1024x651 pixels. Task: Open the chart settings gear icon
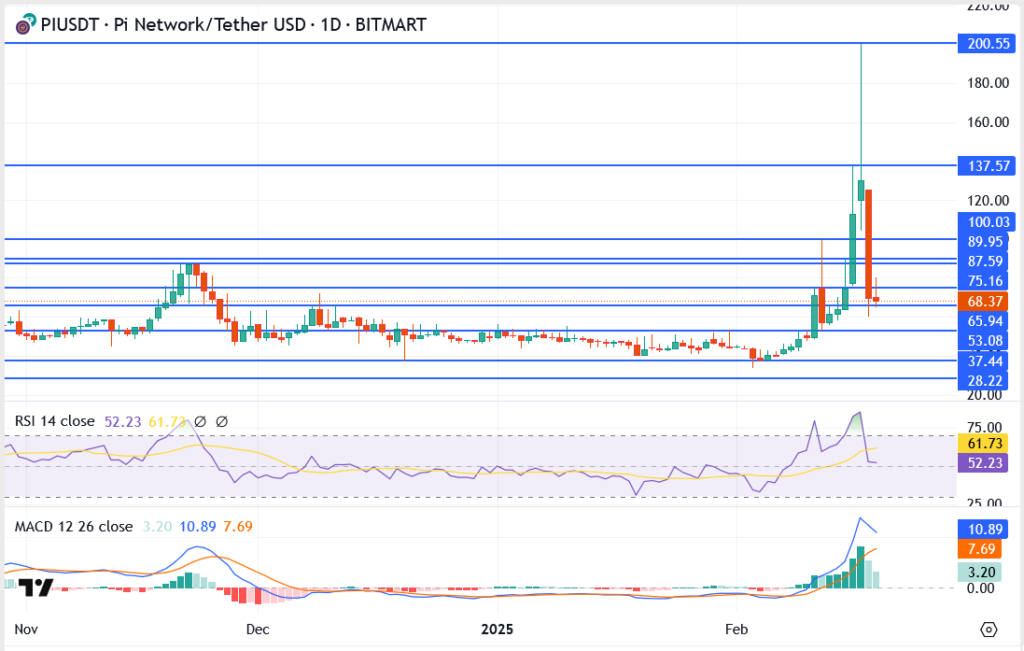pyautogui.click(x=989, y=629)
